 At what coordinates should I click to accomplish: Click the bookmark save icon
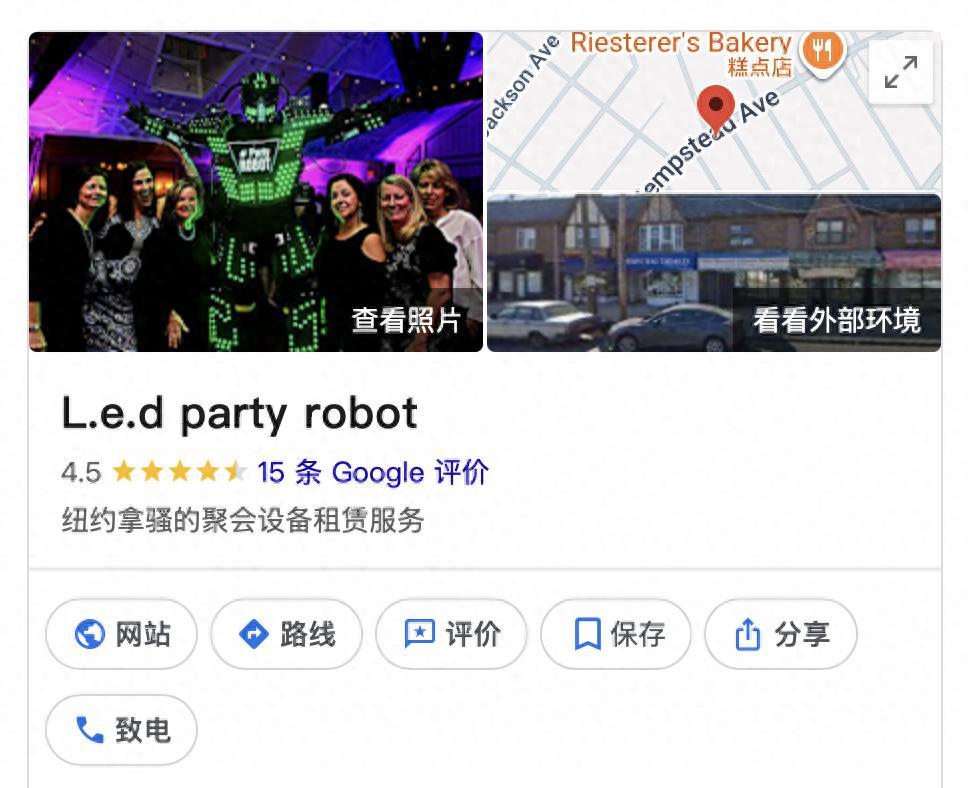(587, 634)
